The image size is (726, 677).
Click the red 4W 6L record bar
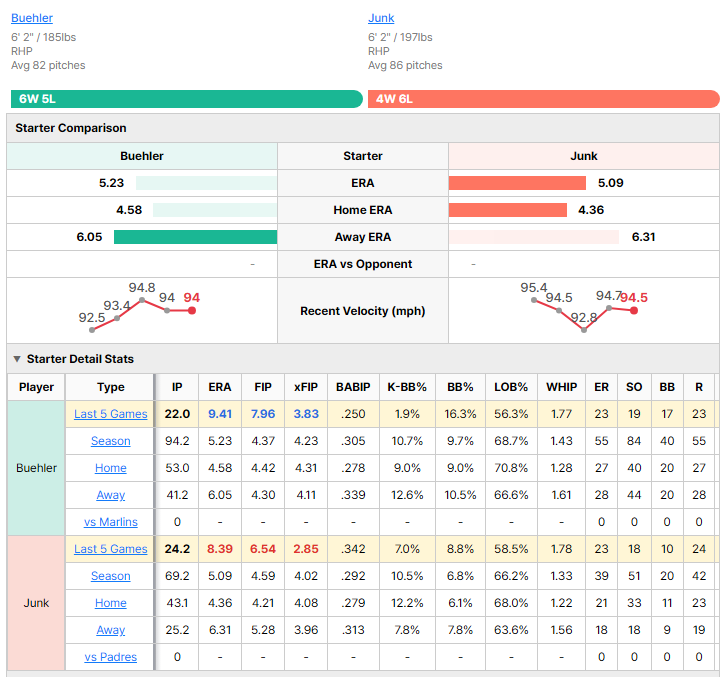click(x=544, y=99)
